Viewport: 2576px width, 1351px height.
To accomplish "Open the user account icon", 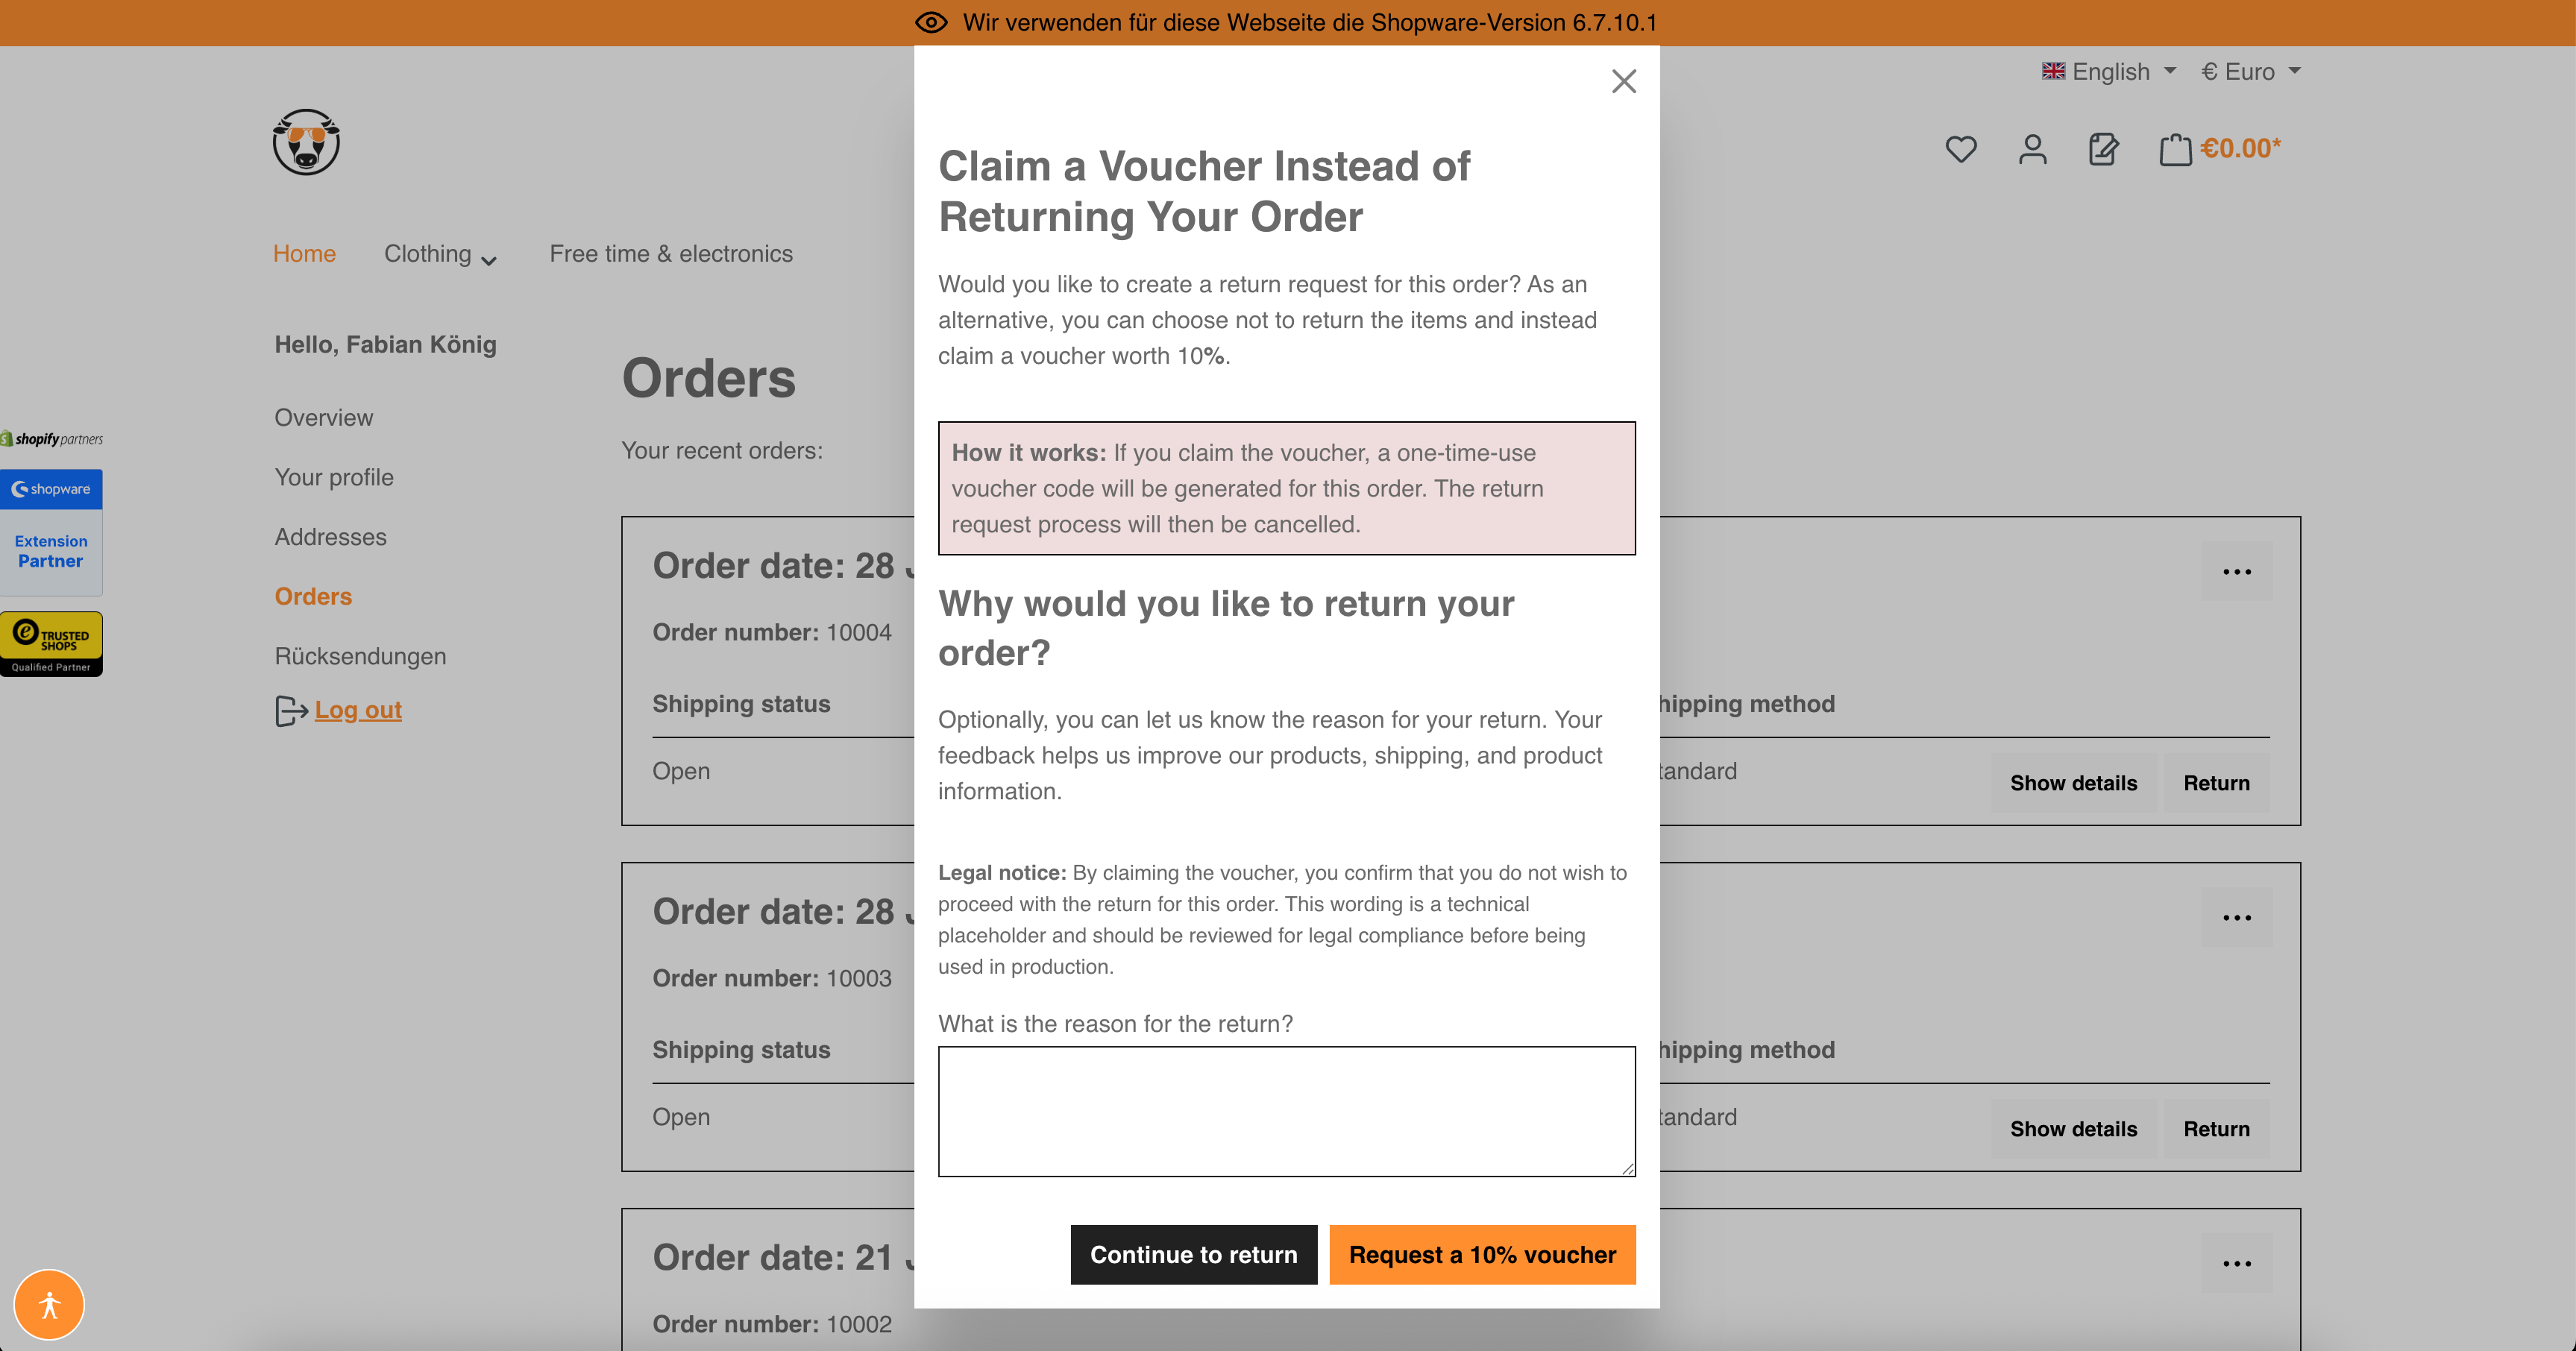I will [2032, 149].
